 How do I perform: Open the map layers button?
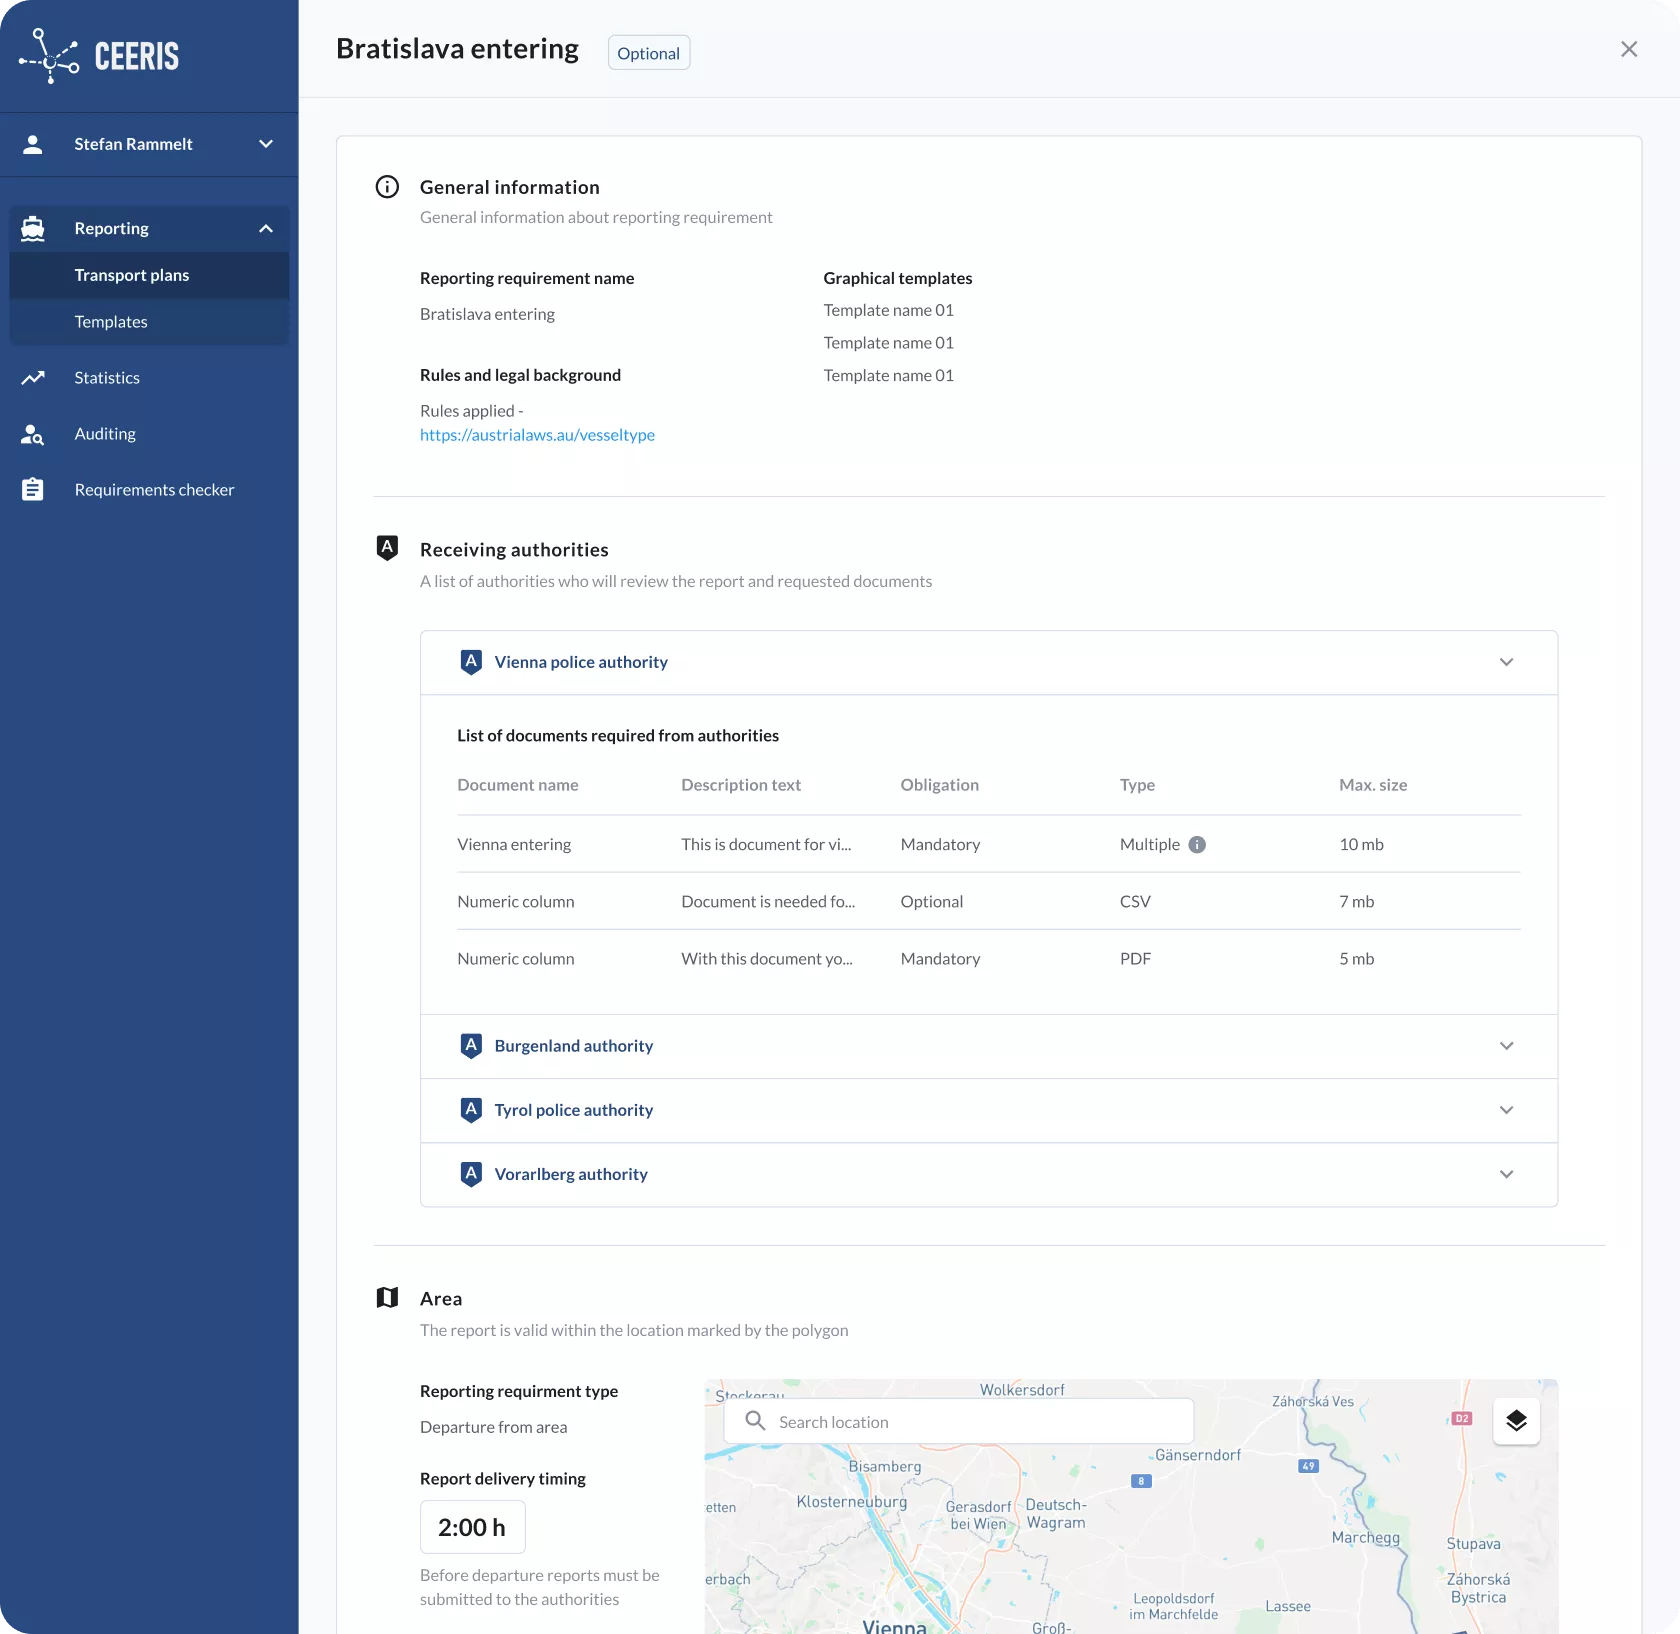[x=1516, y=1421]
